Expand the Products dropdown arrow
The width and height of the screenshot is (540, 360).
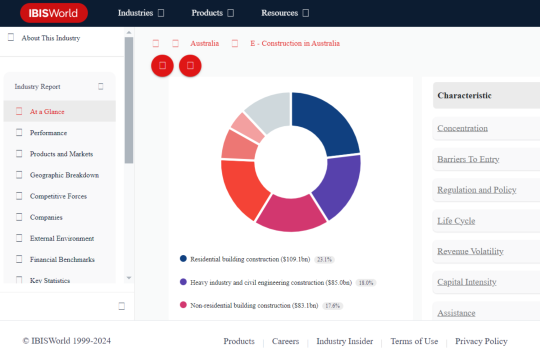(x=231, y=13)
